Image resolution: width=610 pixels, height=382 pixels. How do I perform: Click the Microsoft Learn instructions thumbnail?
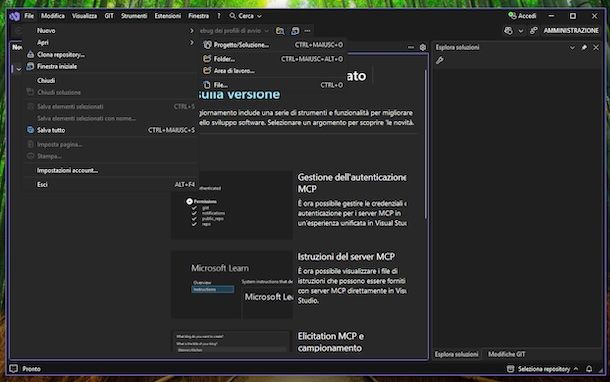(232, 285)
